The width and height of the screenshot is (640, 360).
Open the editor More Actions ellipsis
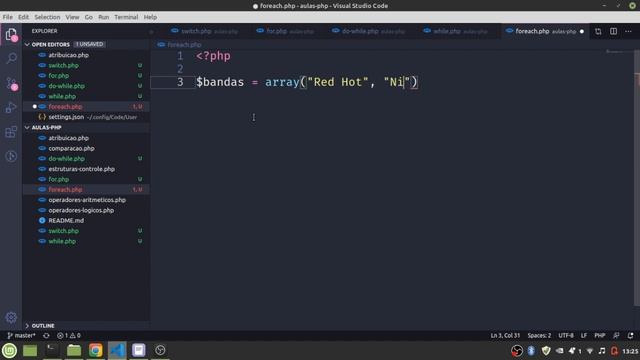628,31
